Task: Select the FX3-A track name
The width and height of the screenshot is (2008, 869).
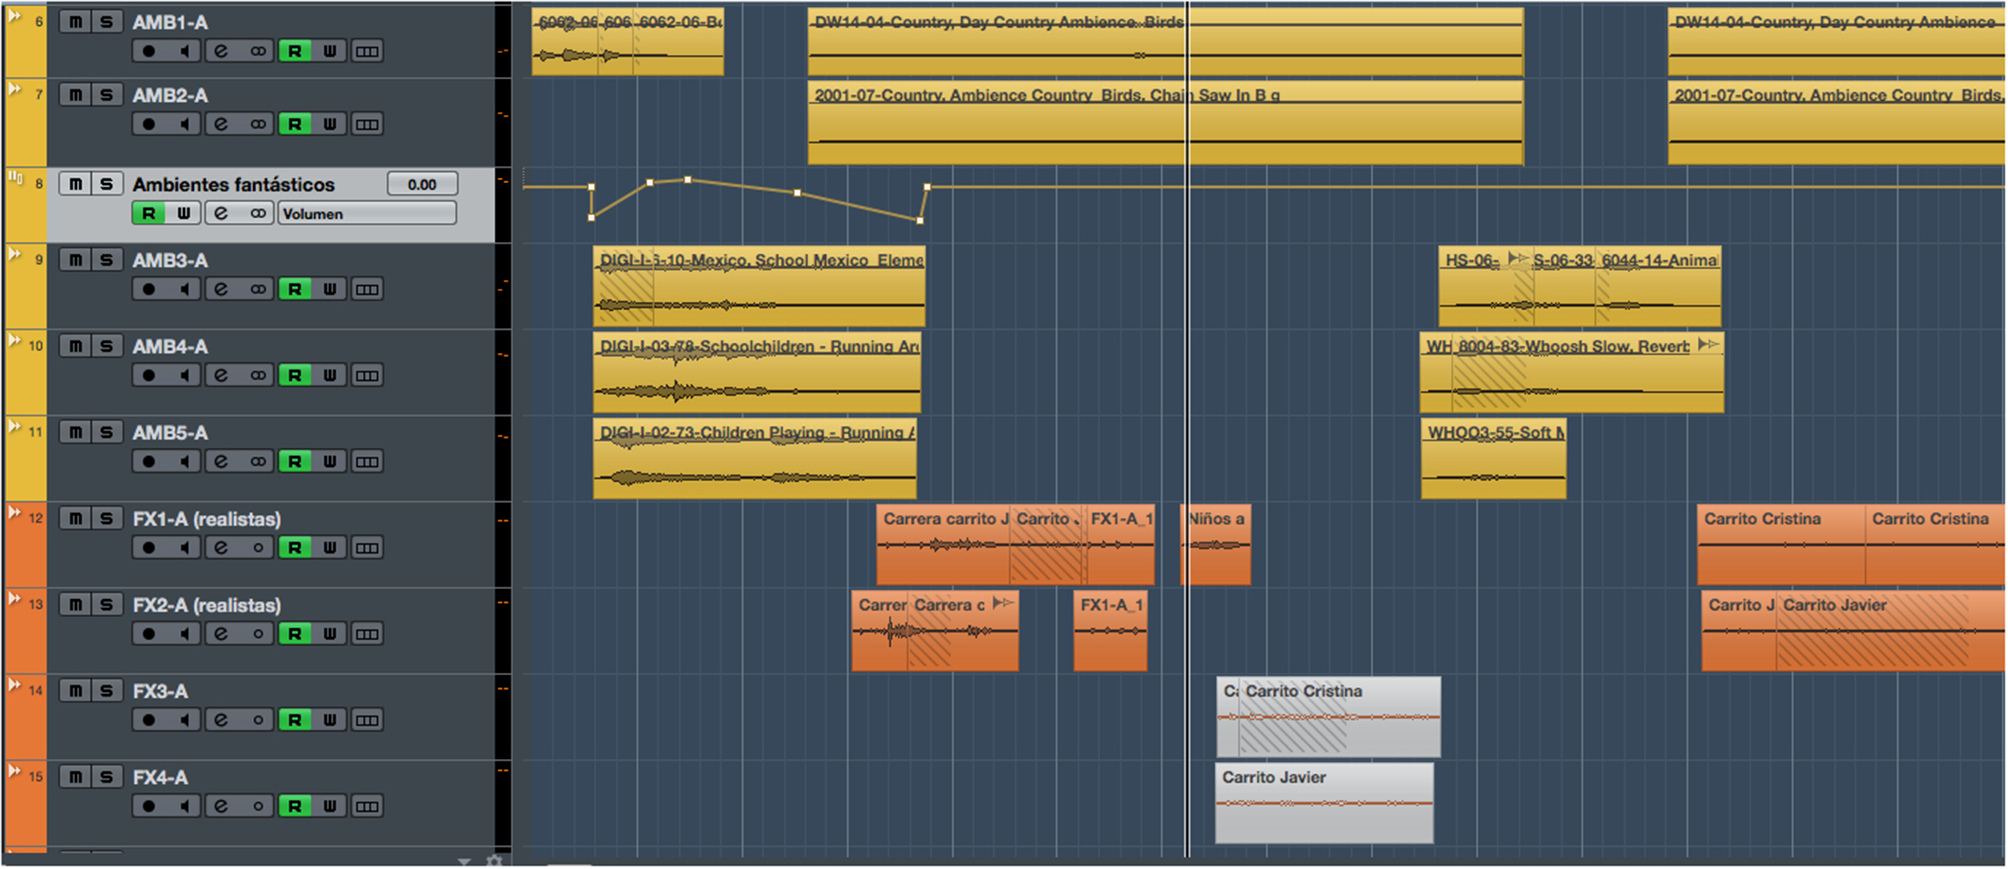Action: 160,691
